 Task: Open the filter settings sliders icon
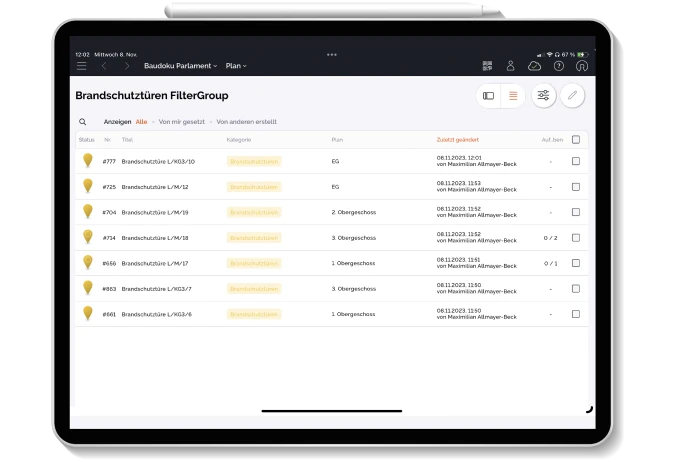pyautogui.click(x=543, y=96)
